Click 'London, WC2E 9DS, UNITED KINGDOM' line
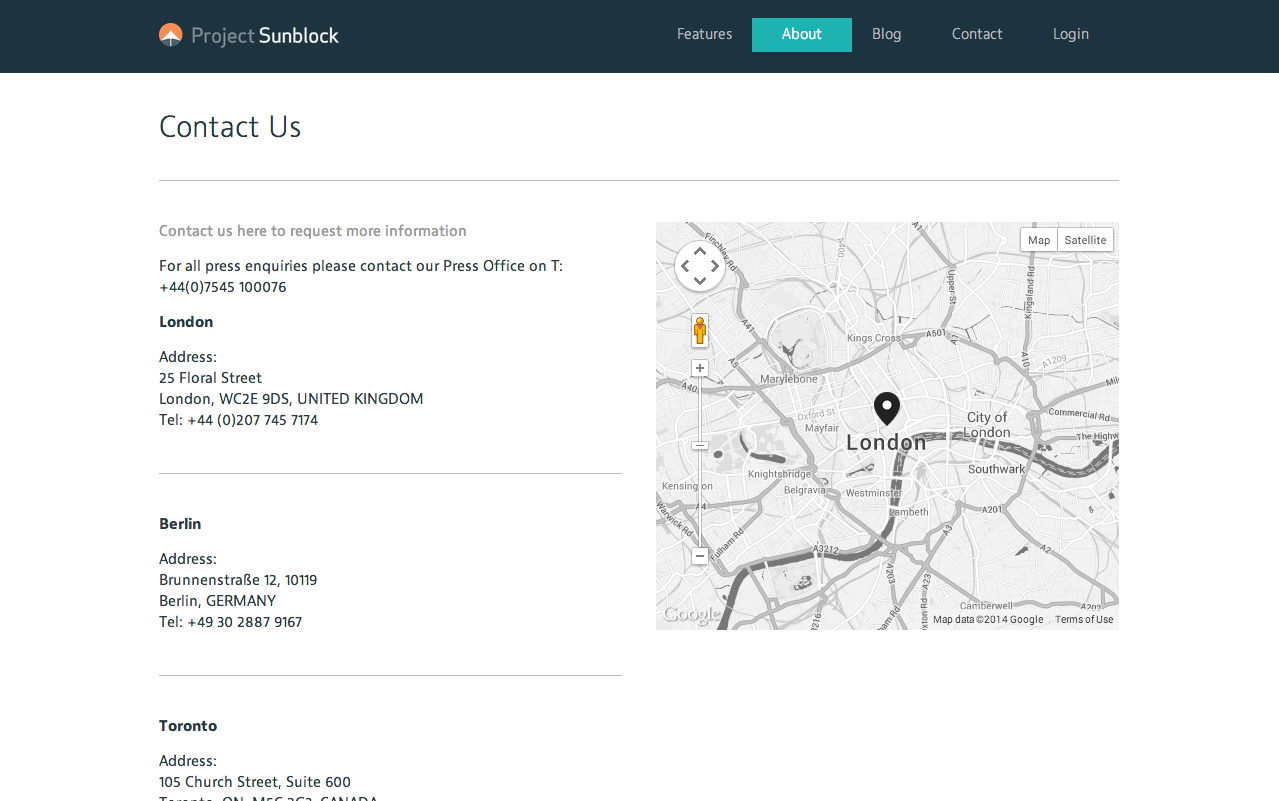Viewport: 1279px width, 801px height. (x=291, y=399)
